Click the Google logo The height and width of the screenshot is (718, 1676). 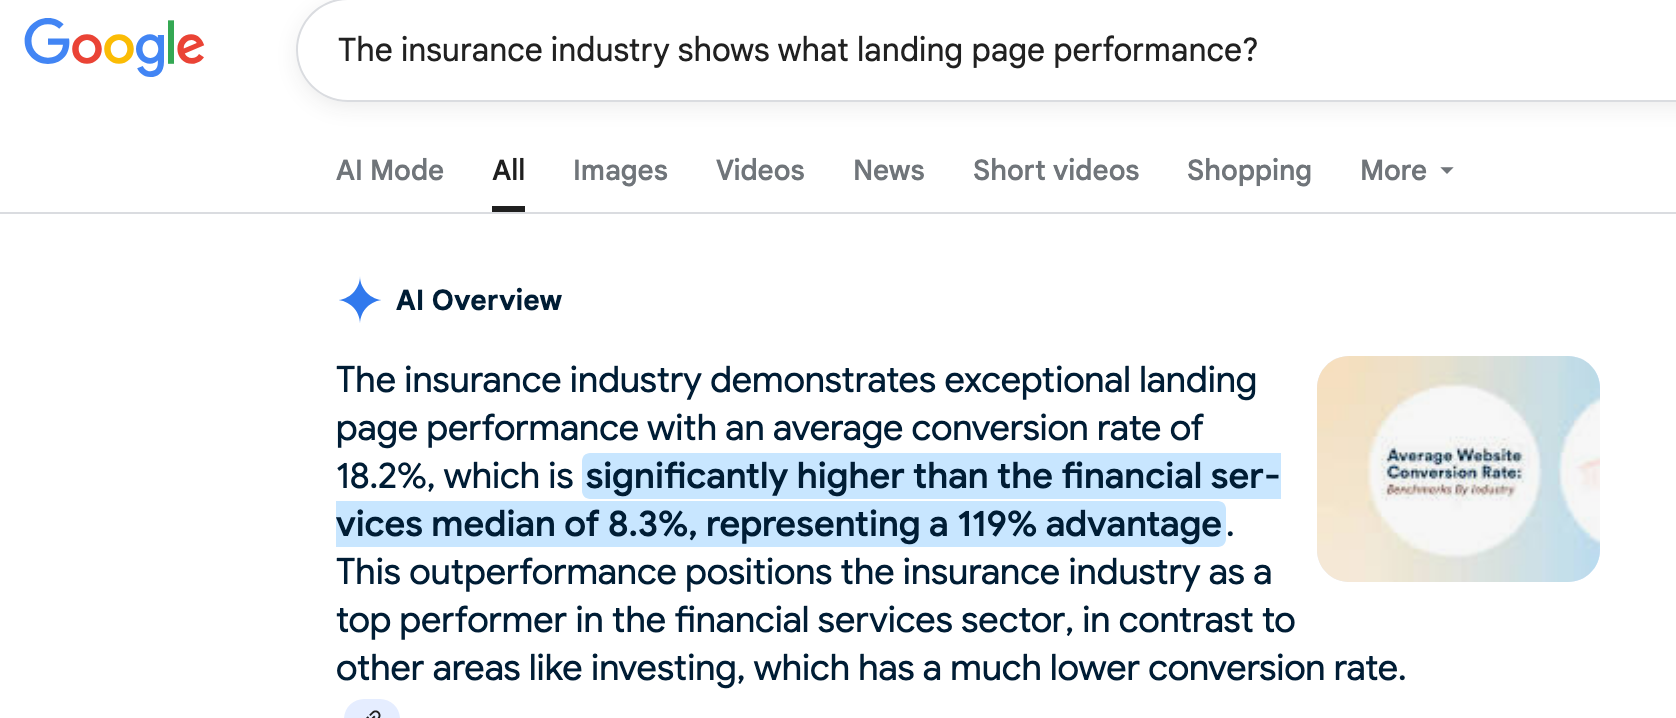click(x=114, y=46)
